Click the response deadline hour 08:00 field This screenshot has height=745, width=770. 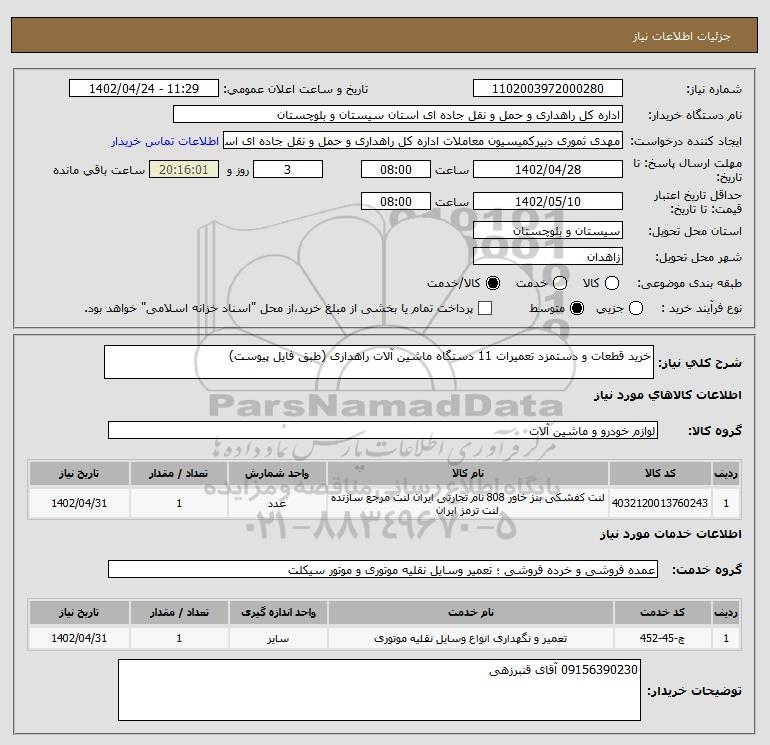pyautogui.click(x=396, y=169)
